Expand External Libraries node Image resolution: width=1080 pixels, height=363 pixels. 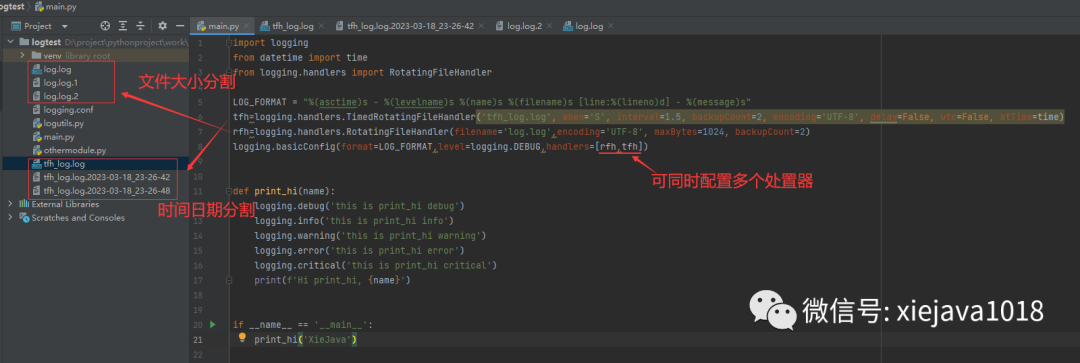[10, 204]
